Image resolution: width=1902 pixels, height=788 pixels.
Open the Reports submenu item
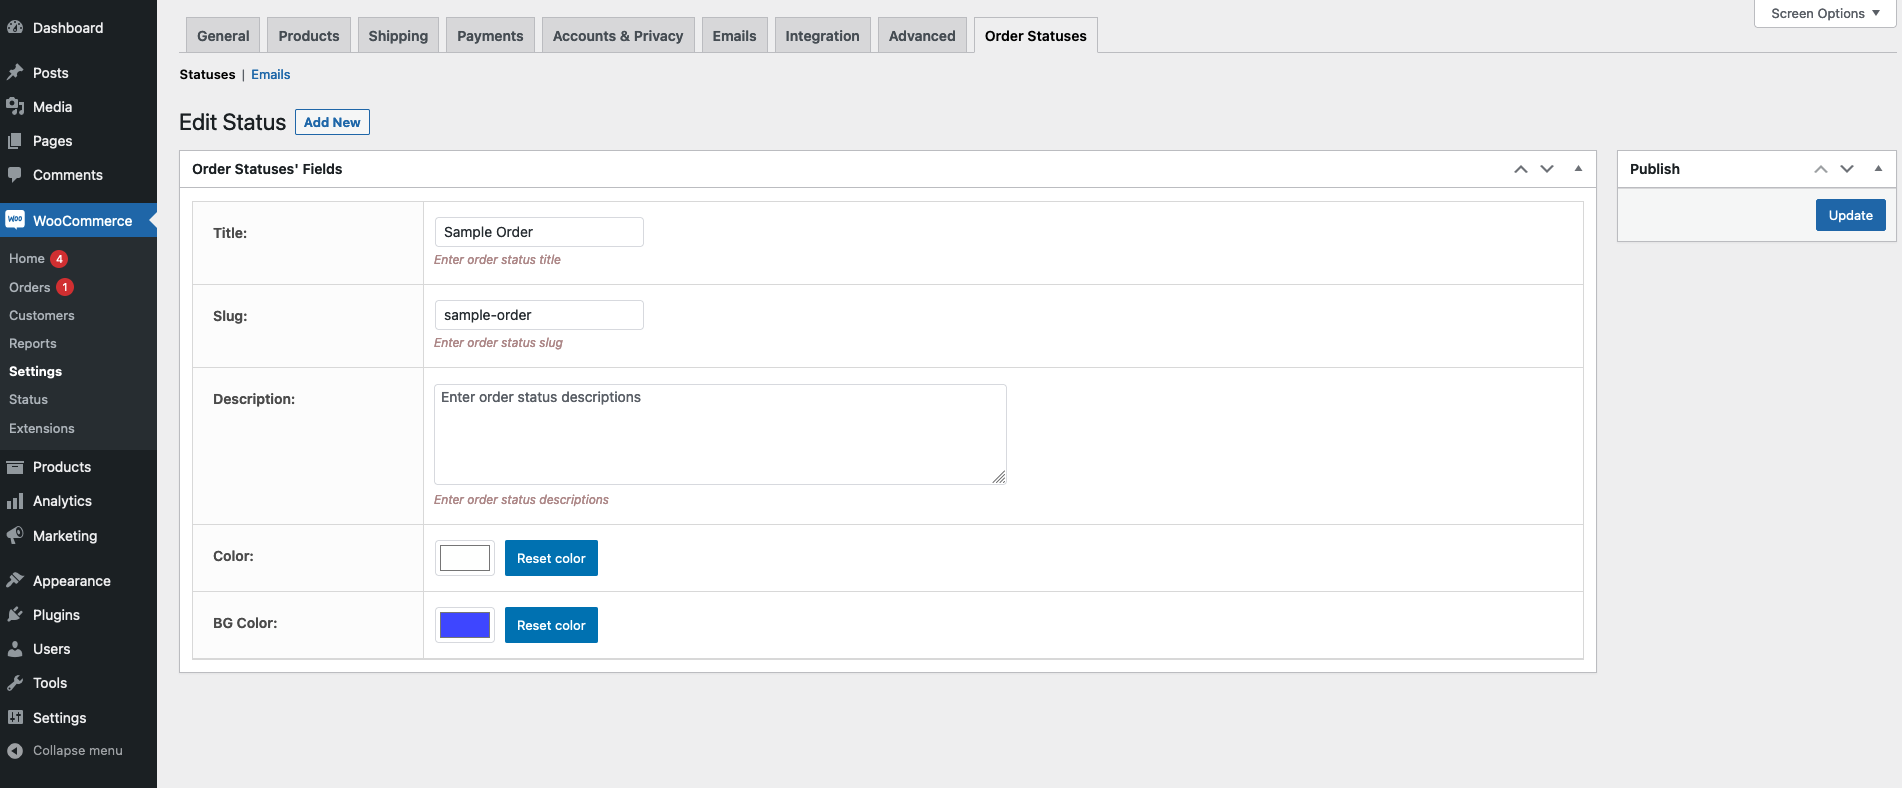[33, 343]
